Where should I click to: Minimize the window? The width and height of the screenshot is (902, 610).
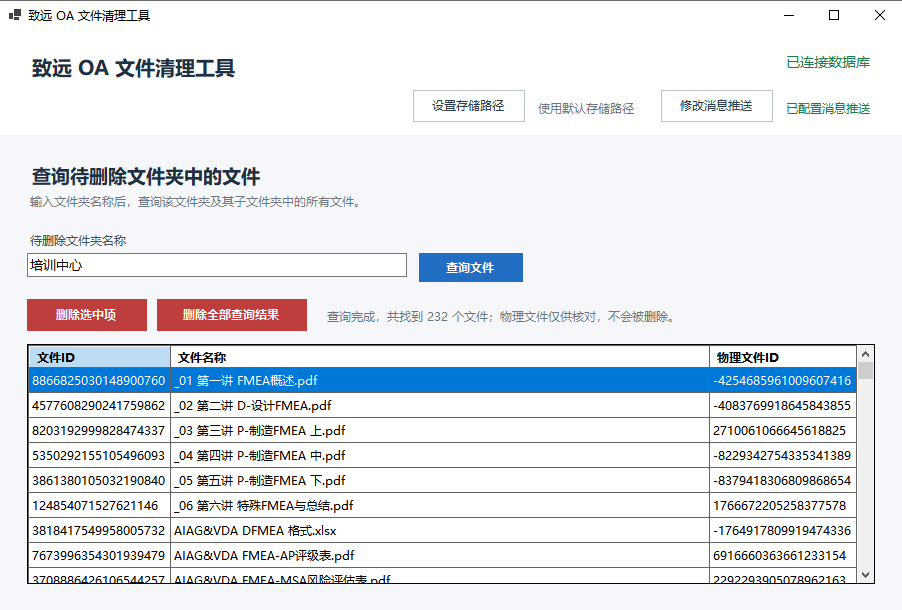point(789,16)
